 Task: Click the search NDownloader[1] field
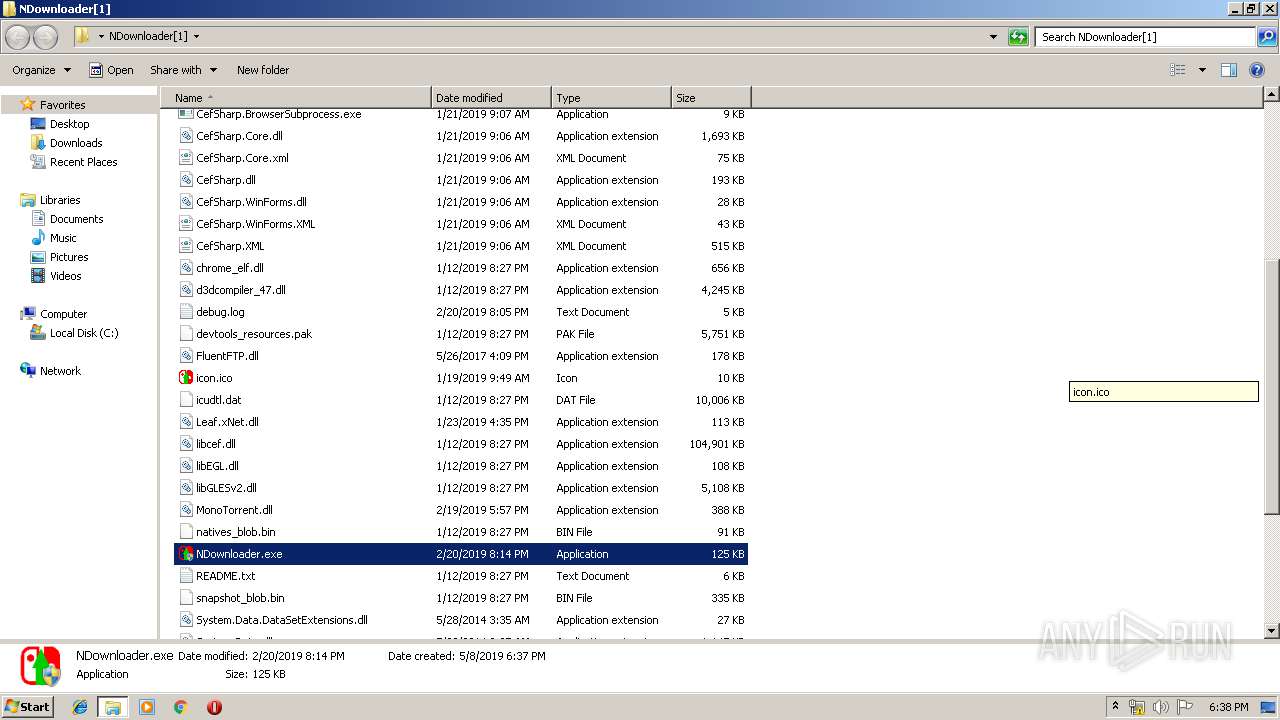(x=1146, y=37)
